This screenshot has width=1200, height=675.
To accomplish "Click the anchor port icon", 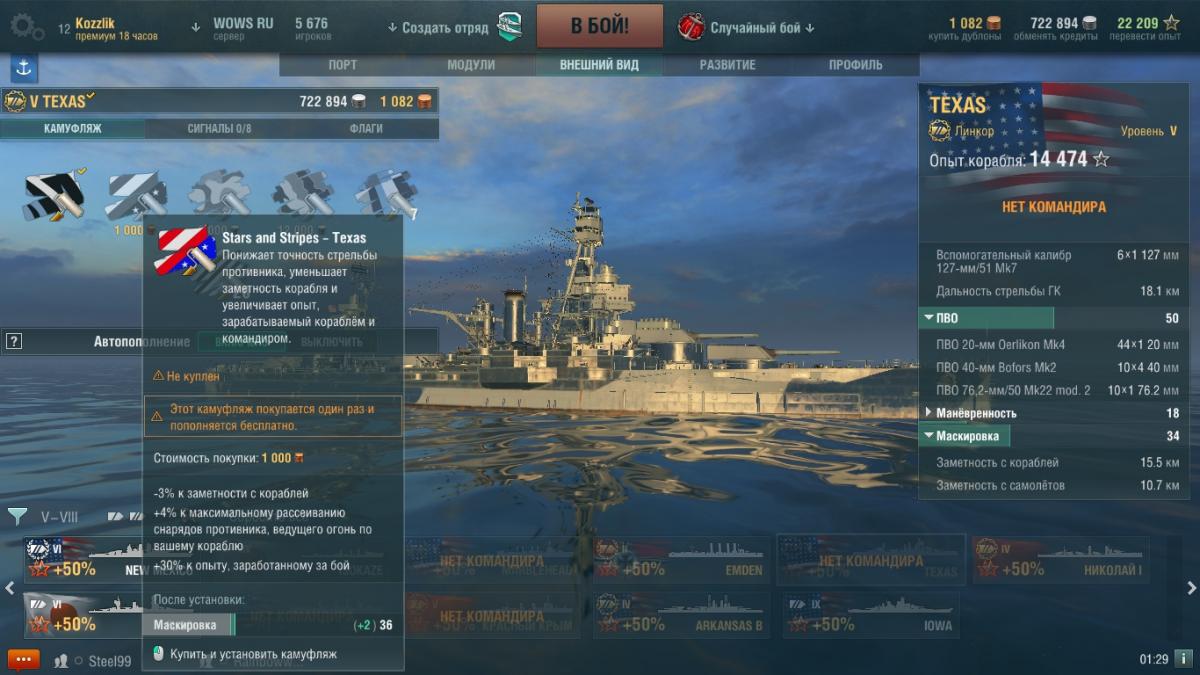I will (x=24, y=68).
